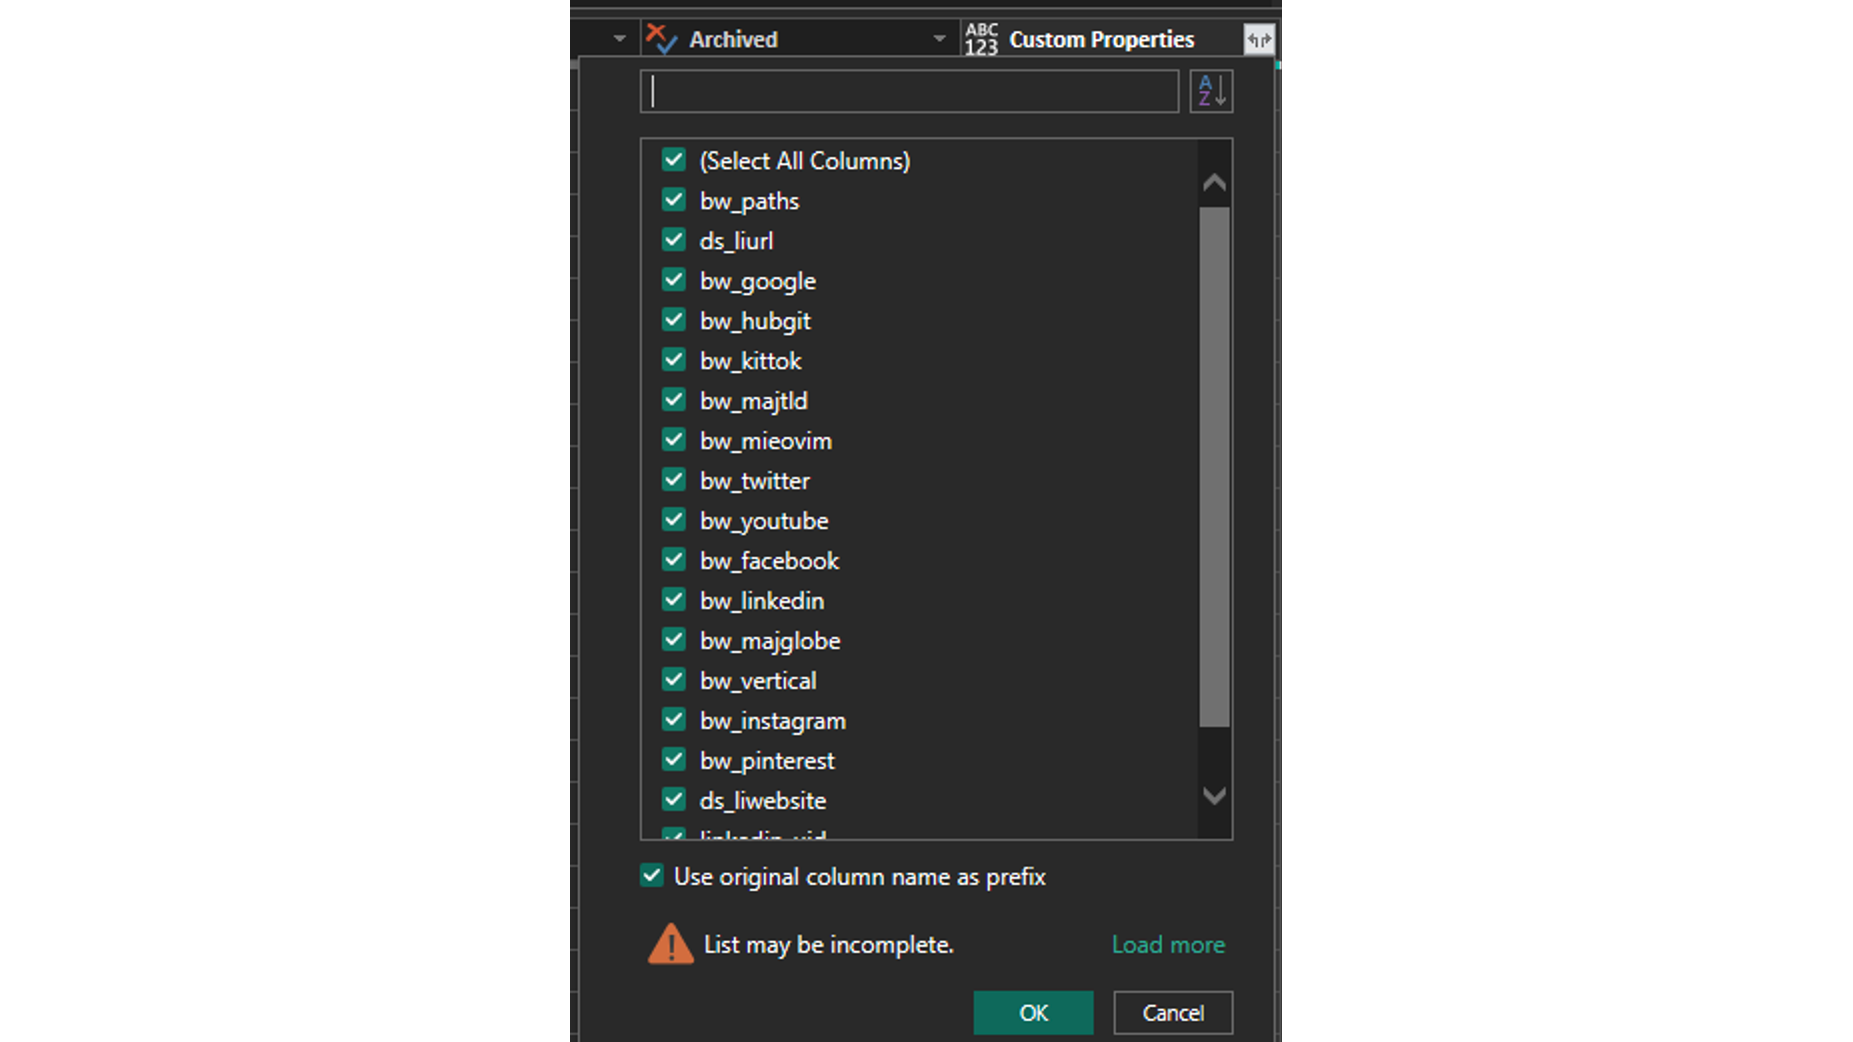Image resolution: width=1853 pixels, height=1042 pixels.
Task: Click the A-Z sort icon beside the search box
Action: coord(1210,91)
